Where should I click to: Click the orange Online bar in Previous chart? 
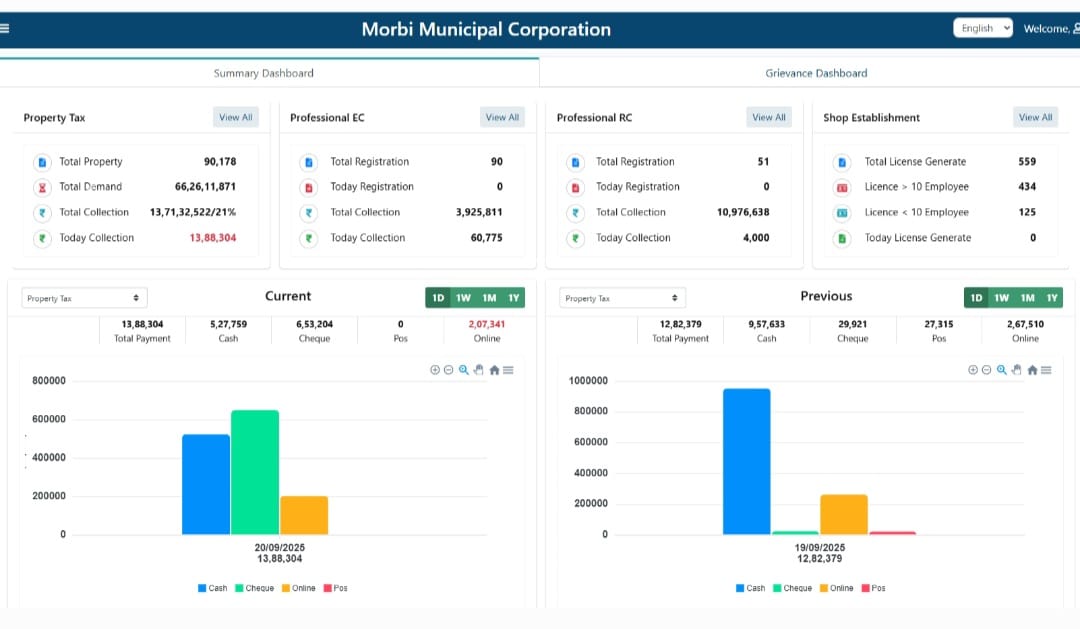tap(844, 515)
